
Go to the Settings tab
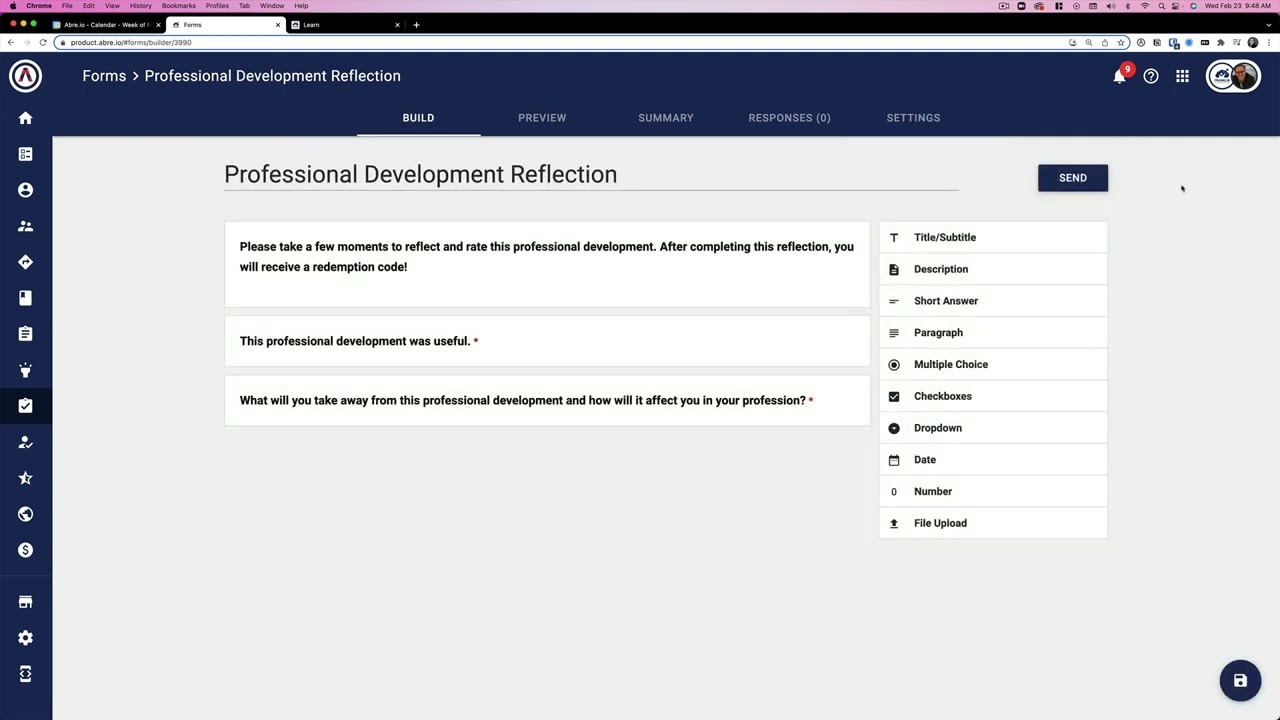pos(913,118)
